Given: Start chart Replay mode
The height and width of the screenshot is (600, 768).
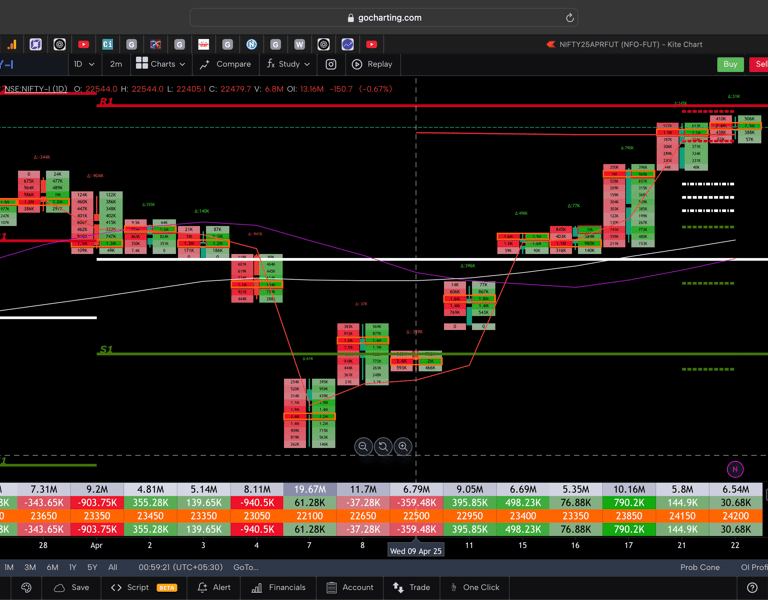Looking at the screenshot, I should coord(372,64).
